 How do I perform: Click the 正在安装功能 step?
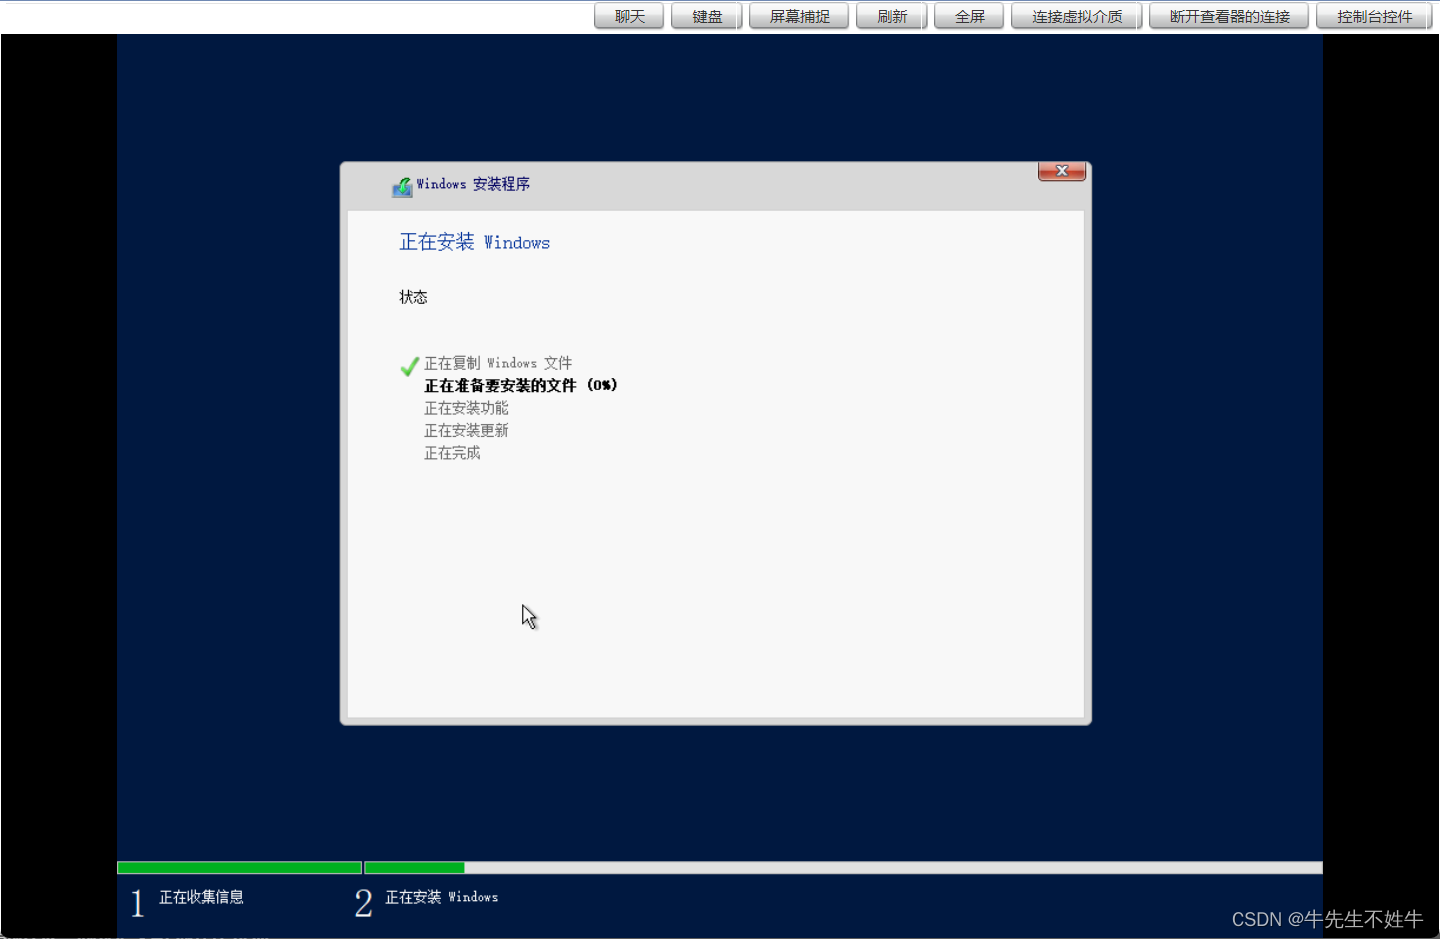(x=466, y=408)
